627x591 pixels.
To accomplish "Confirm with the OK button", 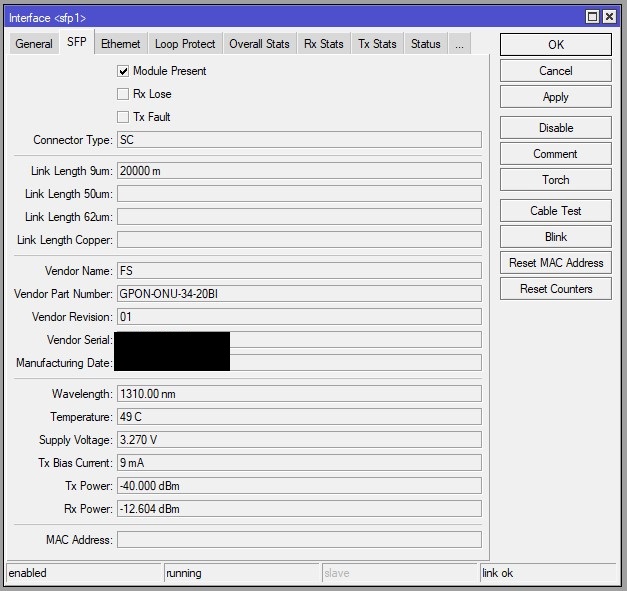I will tap(556, 44).
